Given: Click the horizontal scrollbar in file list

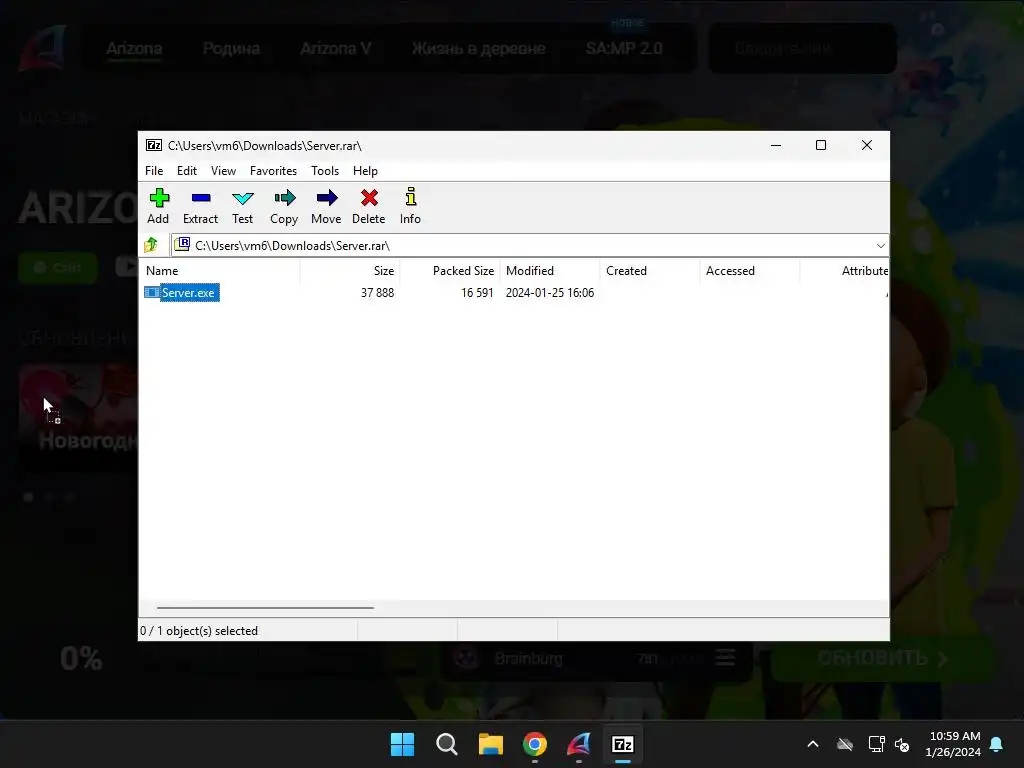Looking at the screenshot, I should pos(265,607).
